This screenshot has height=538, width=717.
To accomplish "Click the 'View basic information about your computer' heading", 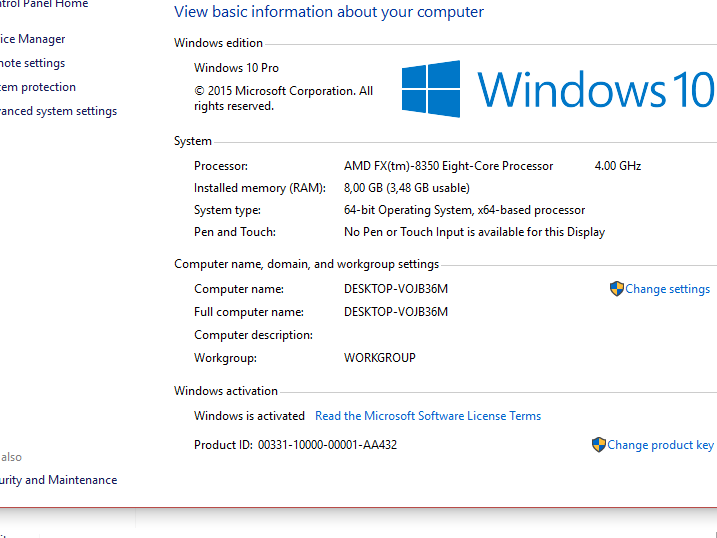I will click(329, 12).
